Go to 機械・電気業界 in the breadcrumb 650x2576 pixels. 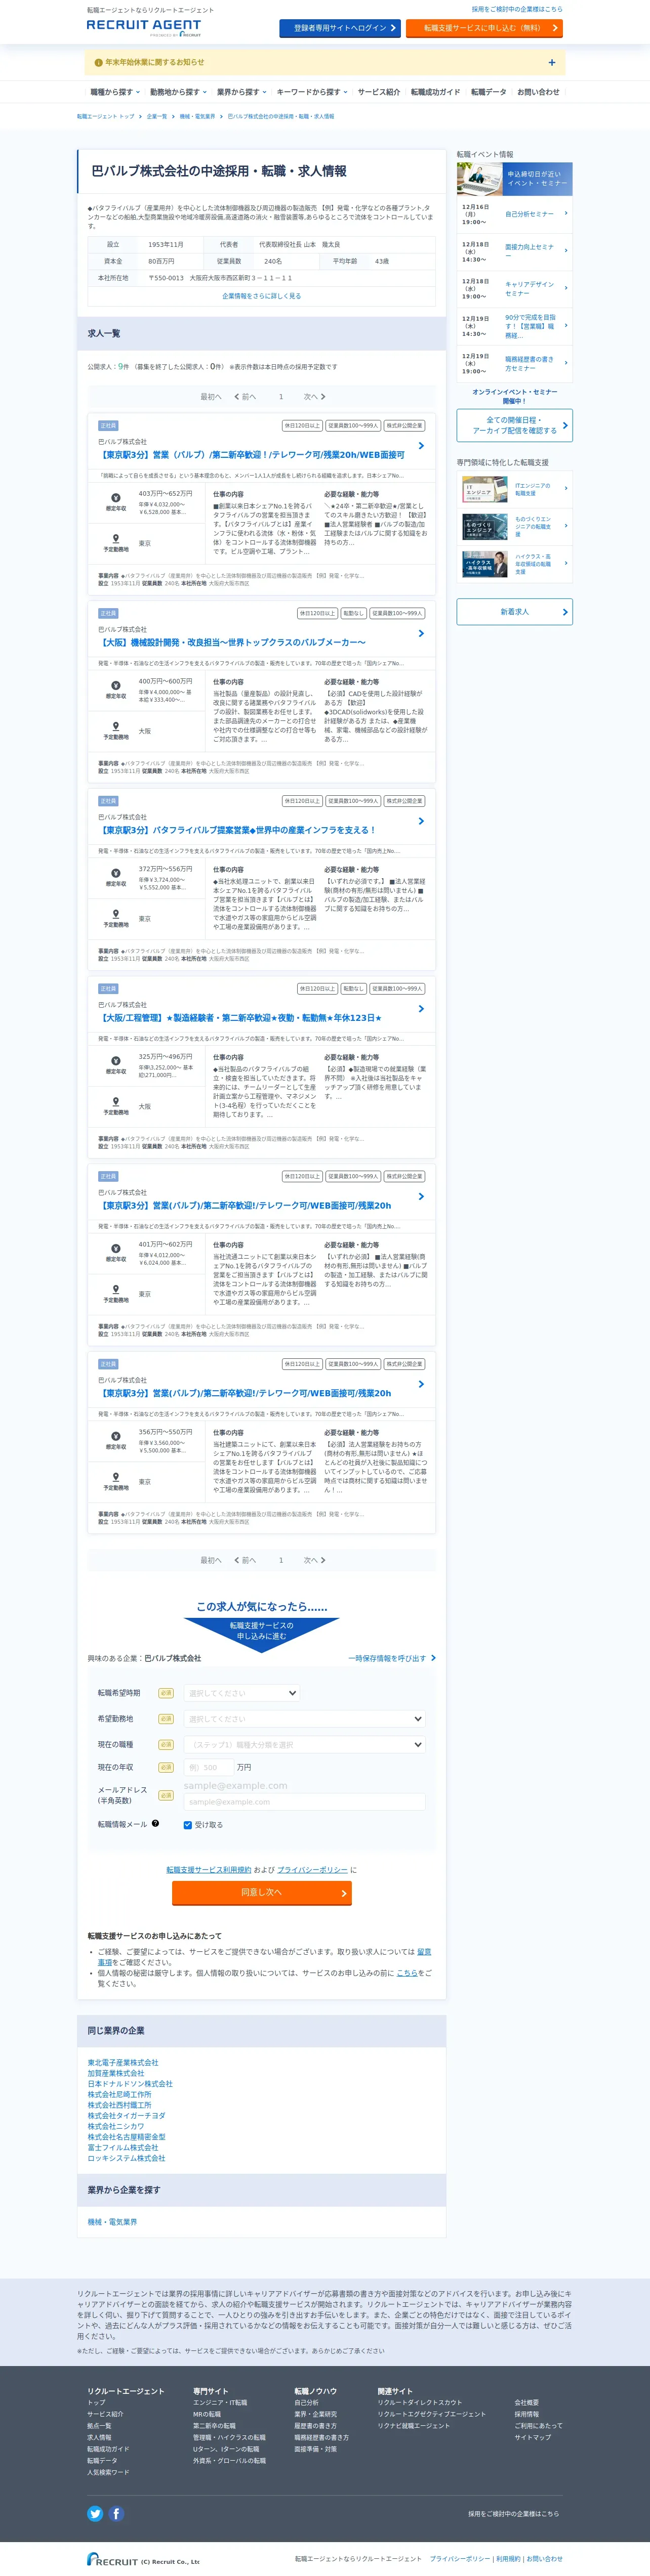[197, 117]
